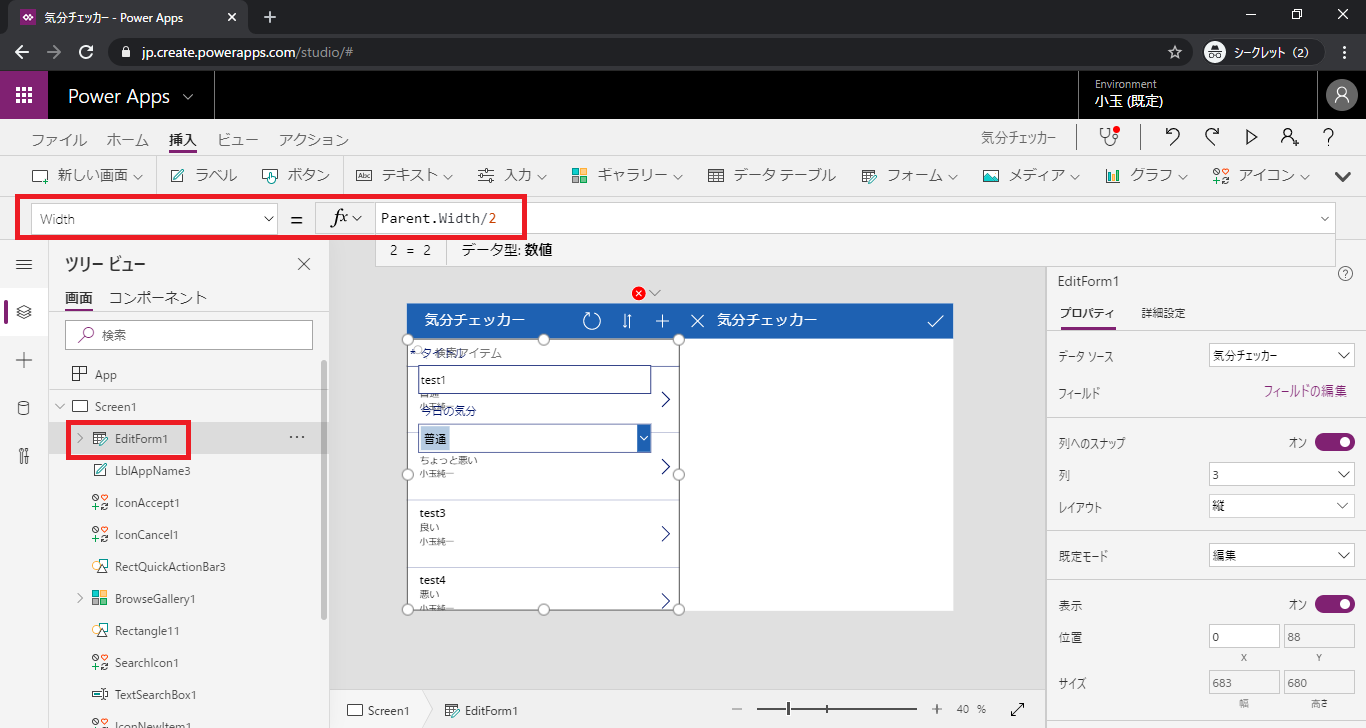Toggle the Snap to columns switch
This screenshot has height=728, width=1366.
[x=1335, y=442]
